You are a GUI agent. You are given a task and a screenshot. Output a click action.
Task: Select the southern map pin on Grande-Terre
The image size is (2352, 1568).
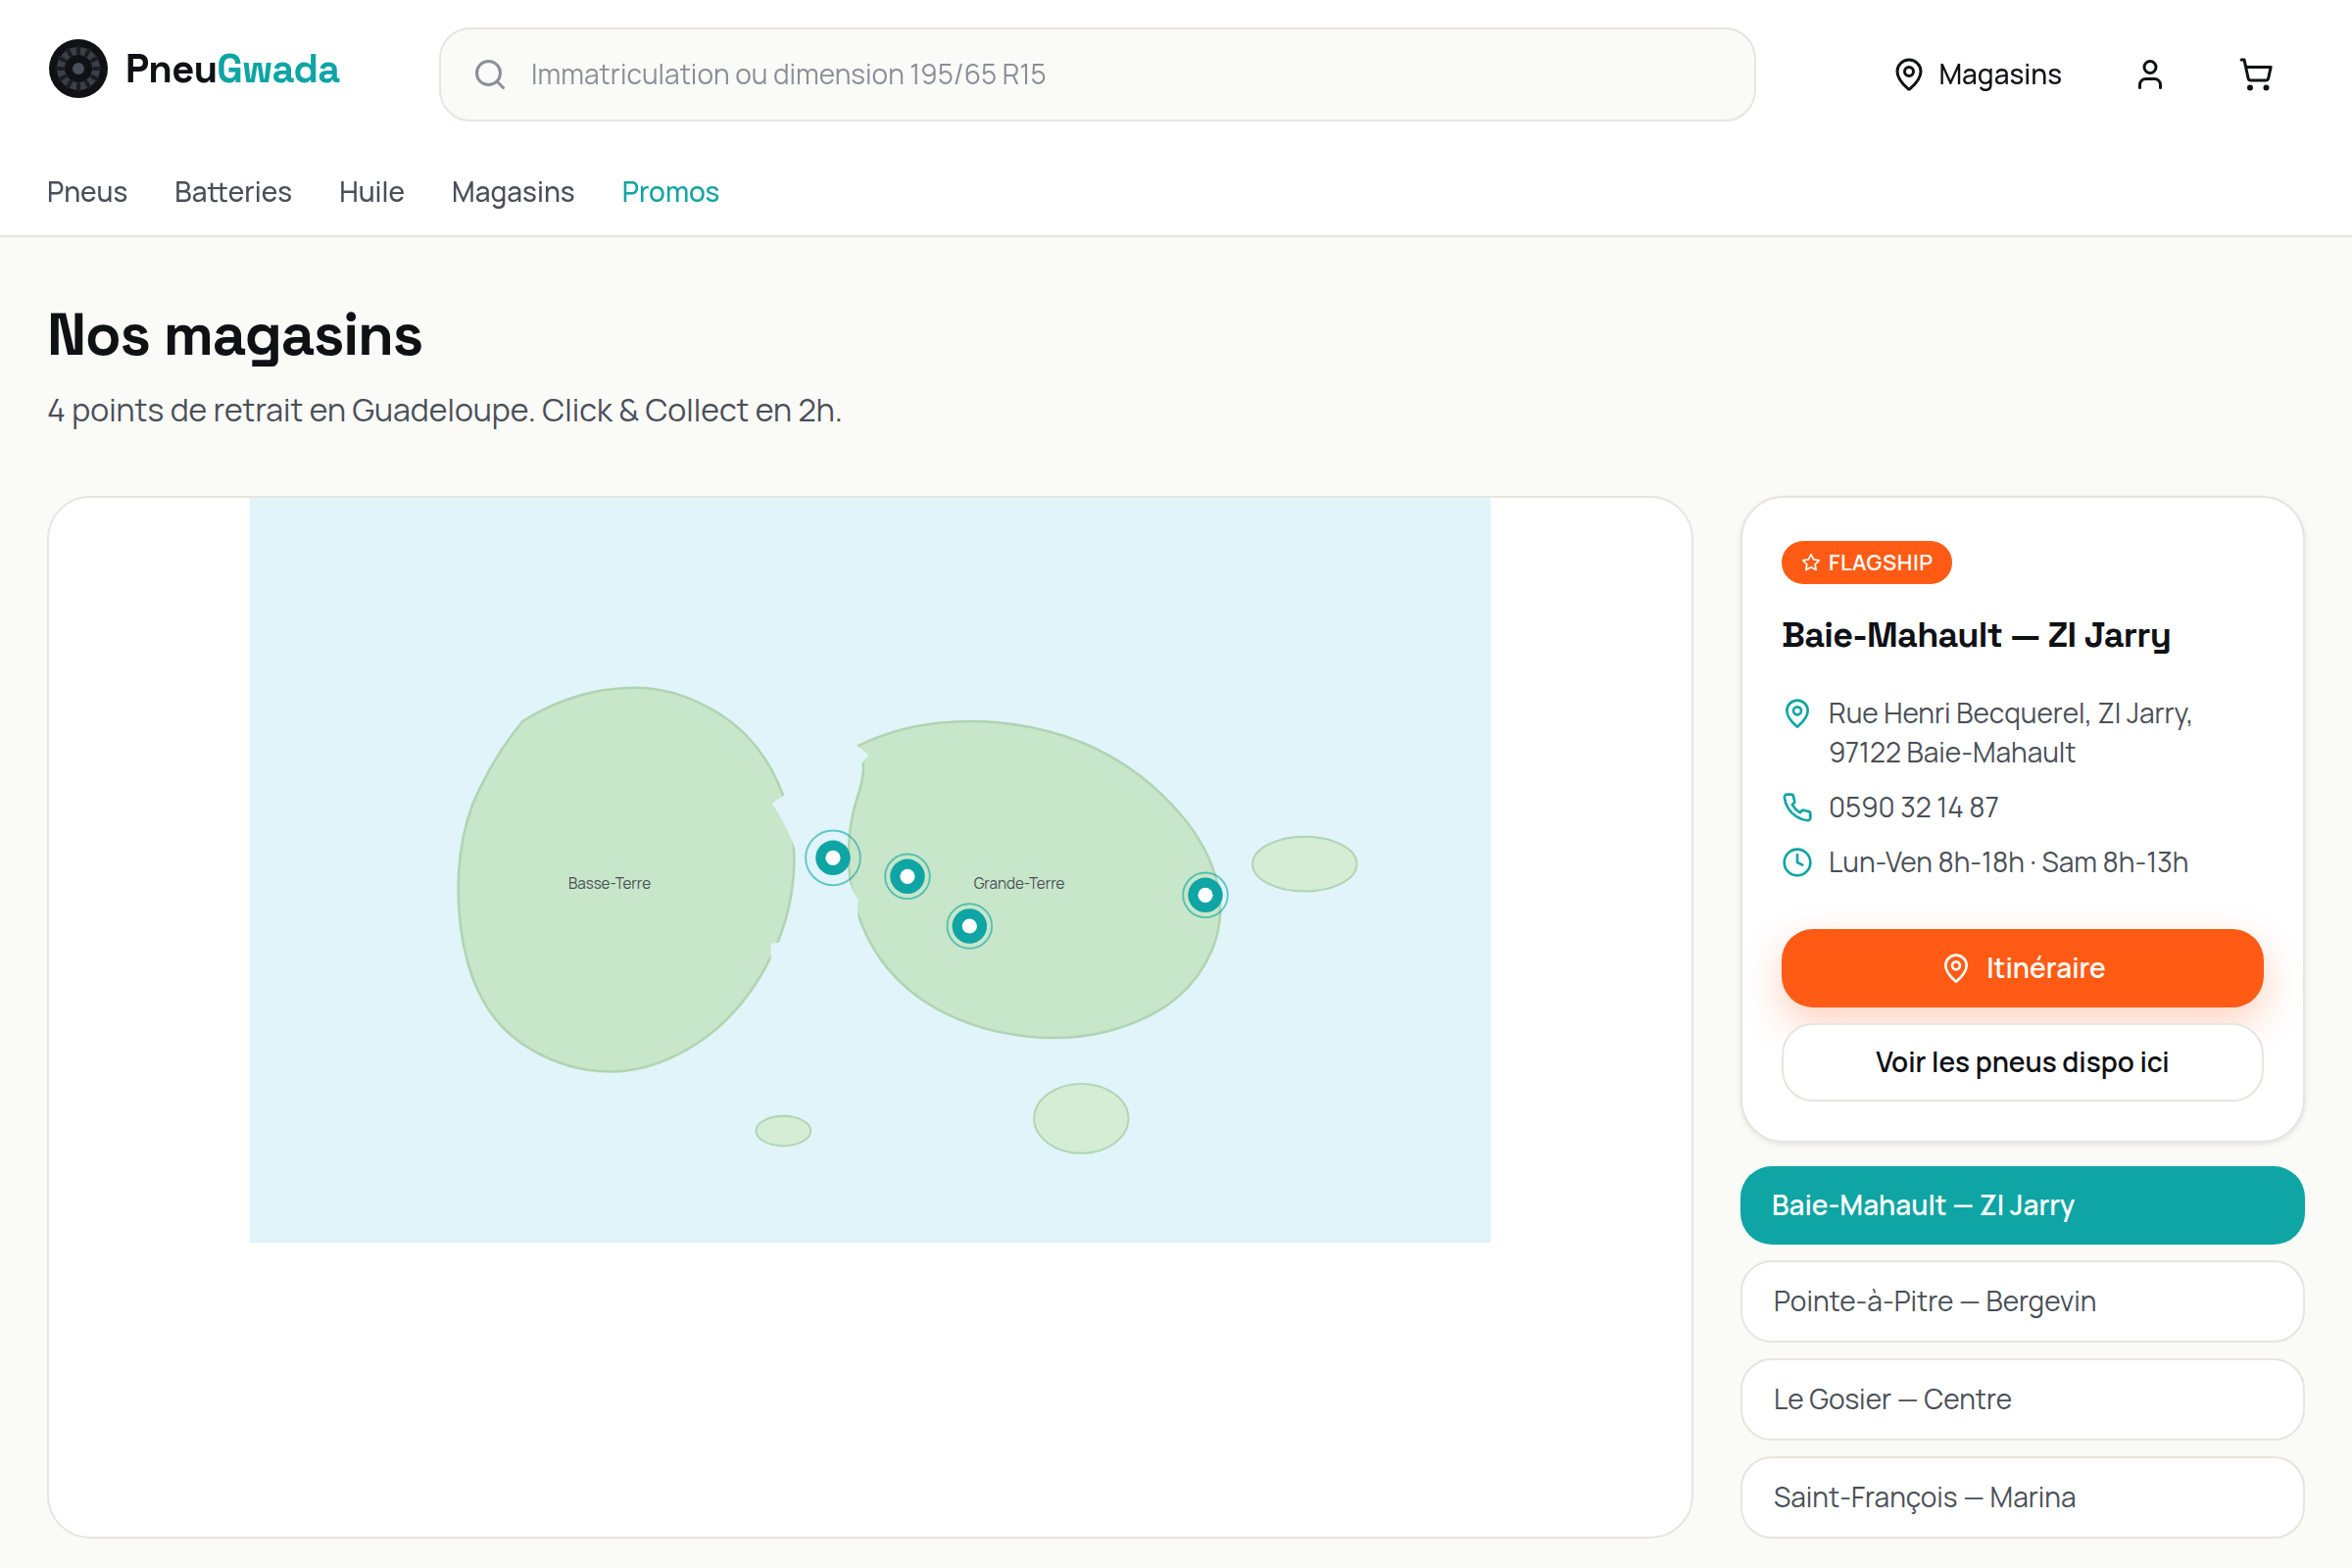[969, 926]
